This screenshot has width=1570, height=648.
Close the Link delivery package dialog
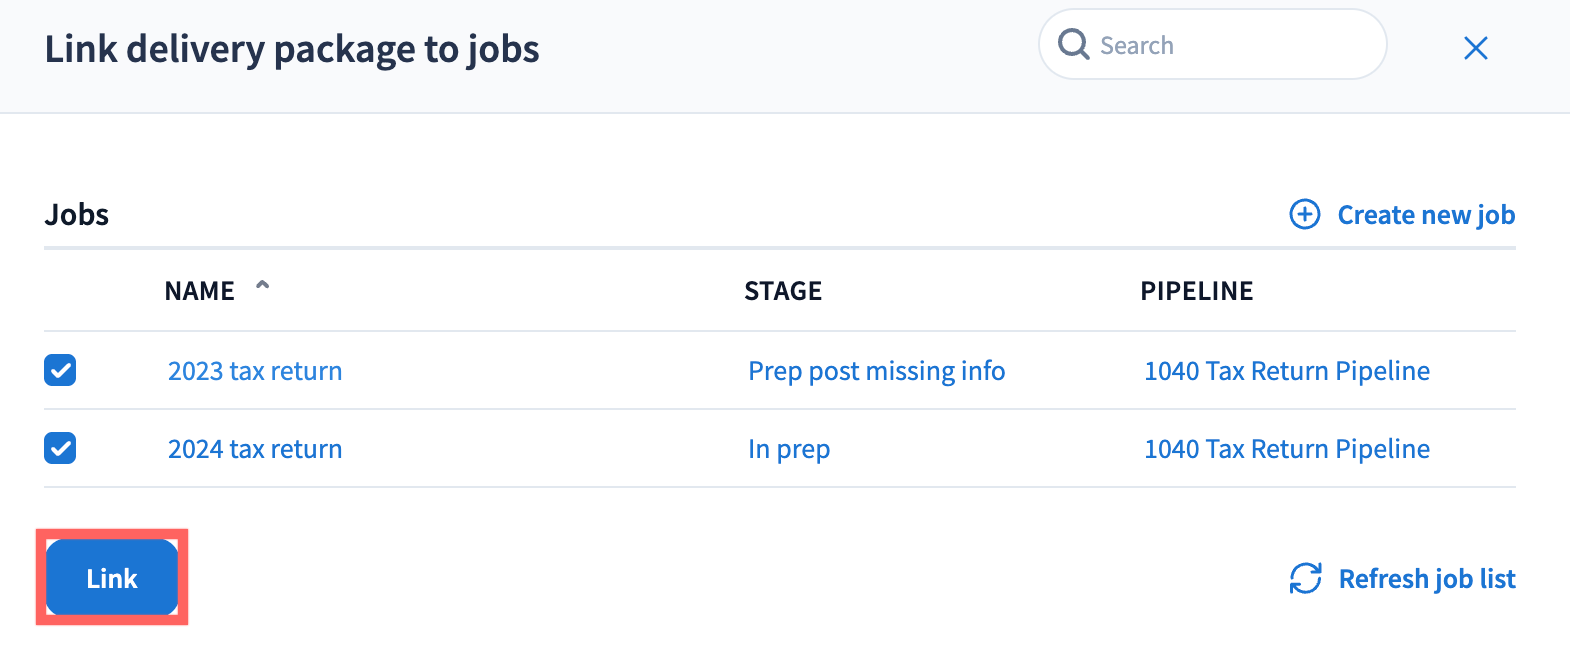coord(1475,48)
